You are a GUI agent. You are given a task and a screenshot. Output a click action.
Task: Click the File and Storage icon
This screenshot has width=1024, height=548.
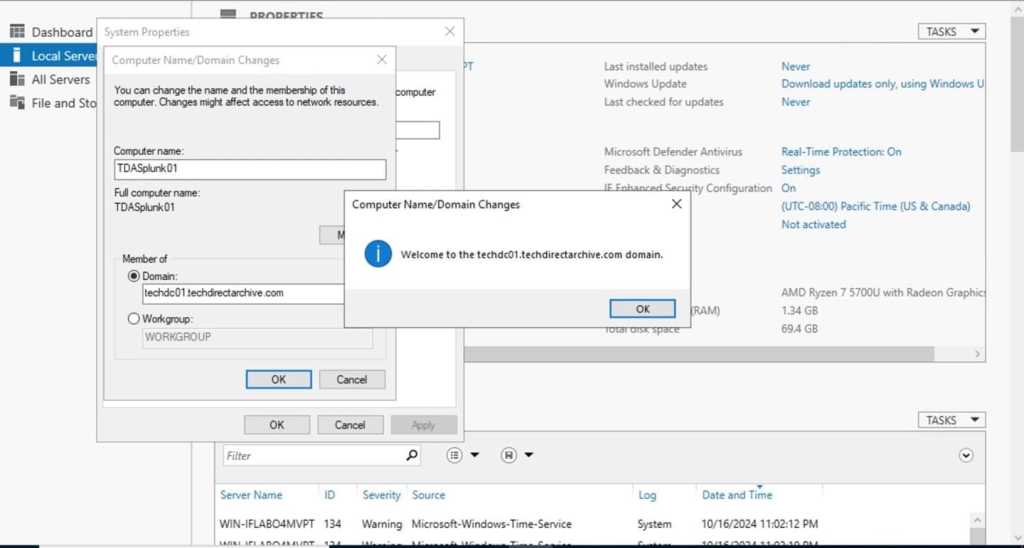click(17, 103)
